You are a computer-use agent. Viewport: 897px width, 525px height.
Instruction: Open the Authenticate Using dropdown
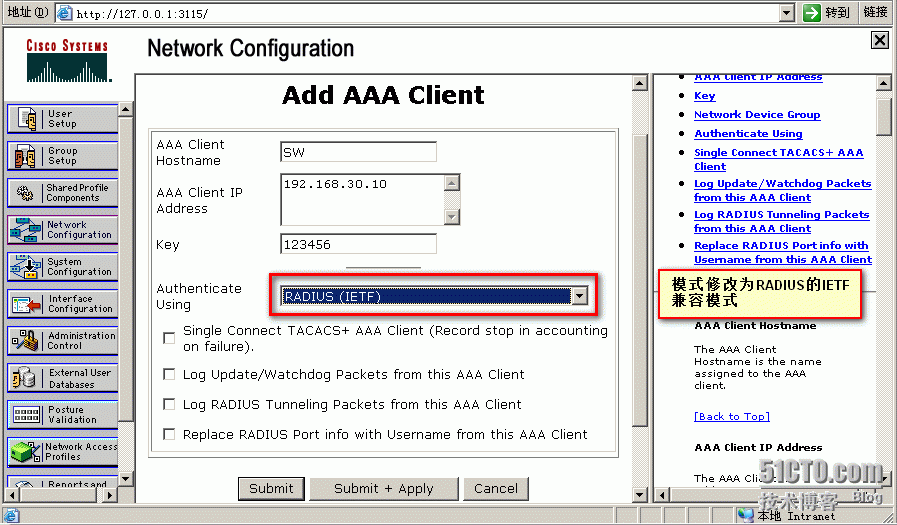(x=580, y=296)
